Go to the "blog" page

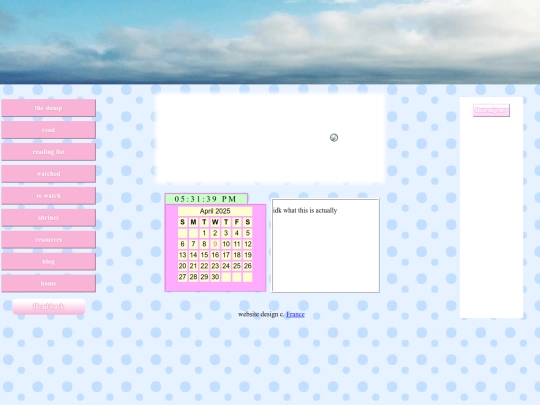coord(49,261)
